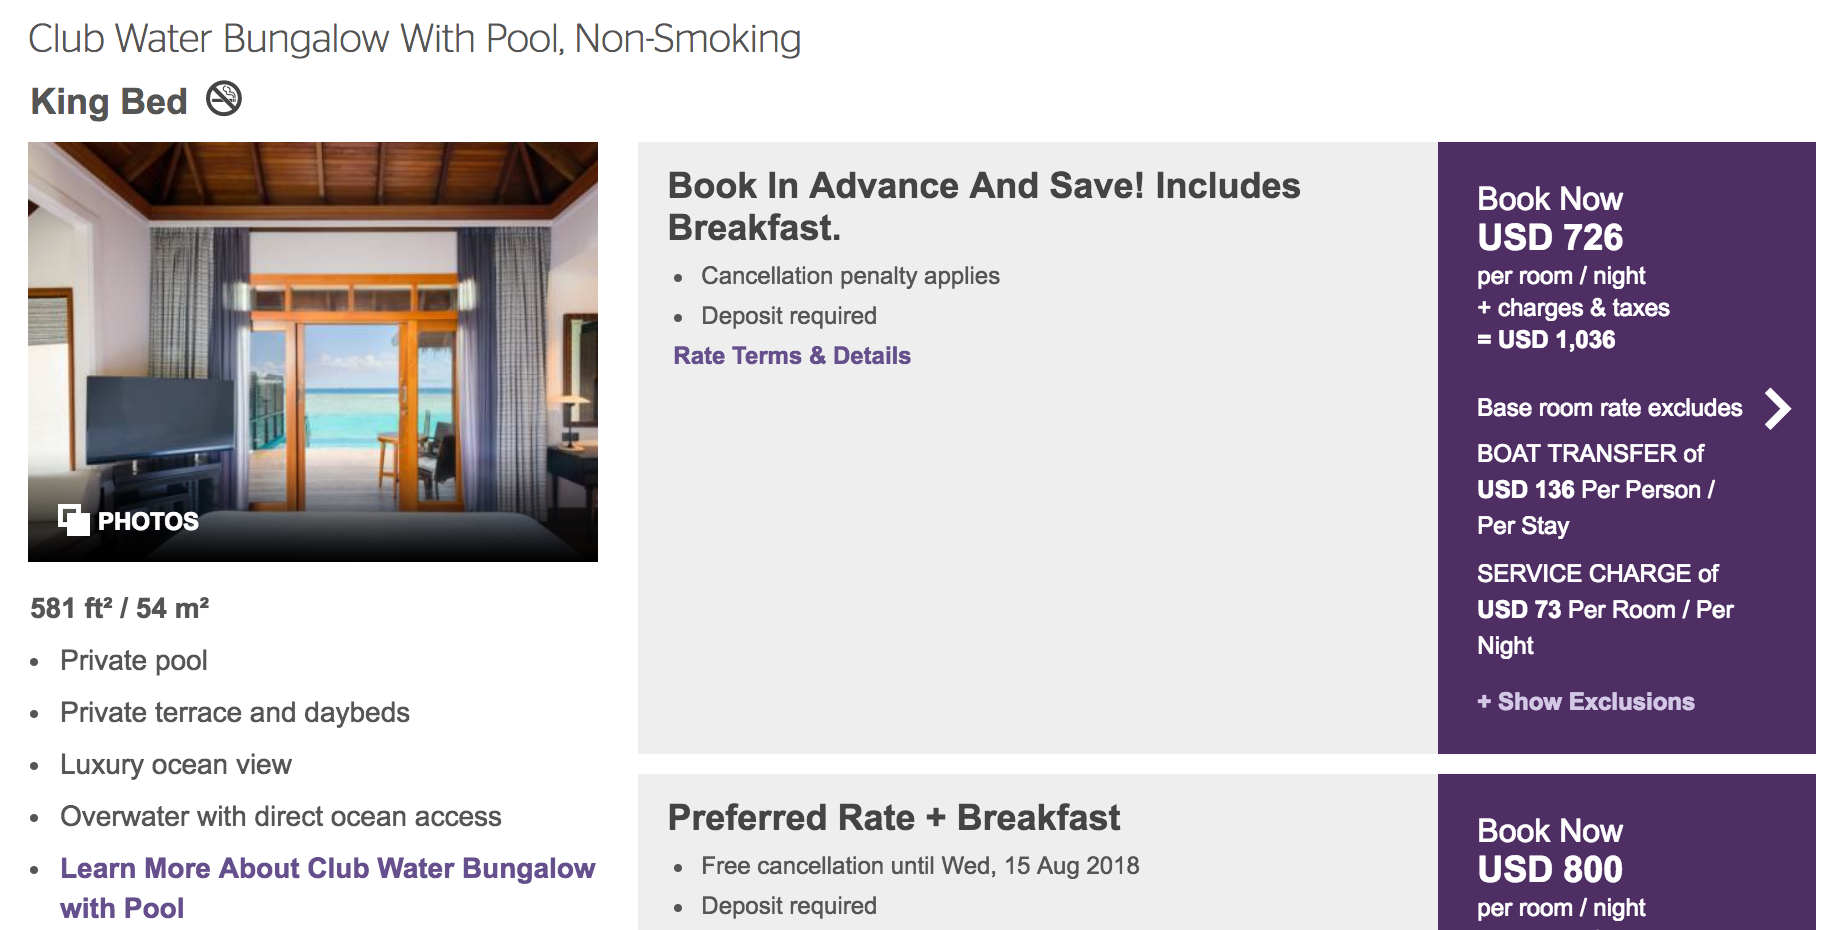Click the PHOTOS label on the image
This screenshot has width=1842, height=930.
pos(148,521)
